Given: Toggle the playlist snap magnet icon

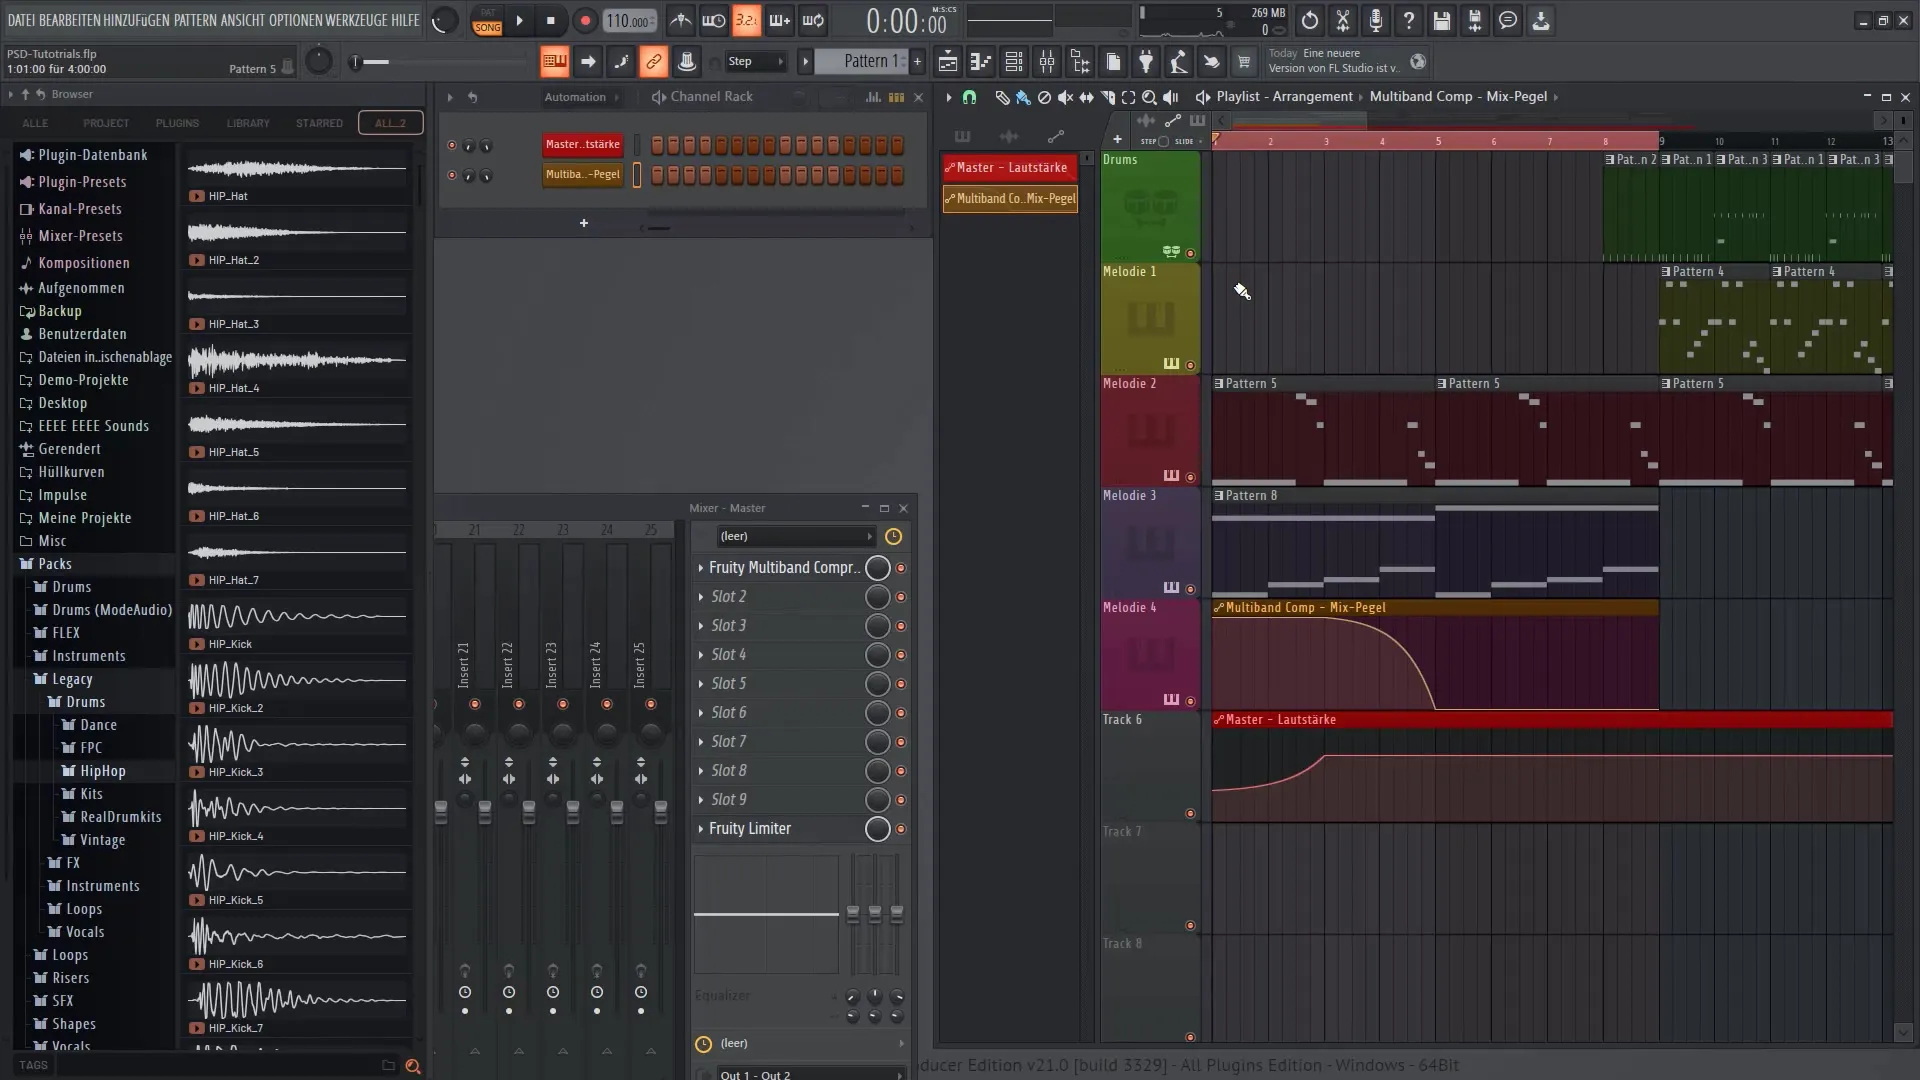Looking at the screenshot, I should pyautogui.click(x=969, y=97).
